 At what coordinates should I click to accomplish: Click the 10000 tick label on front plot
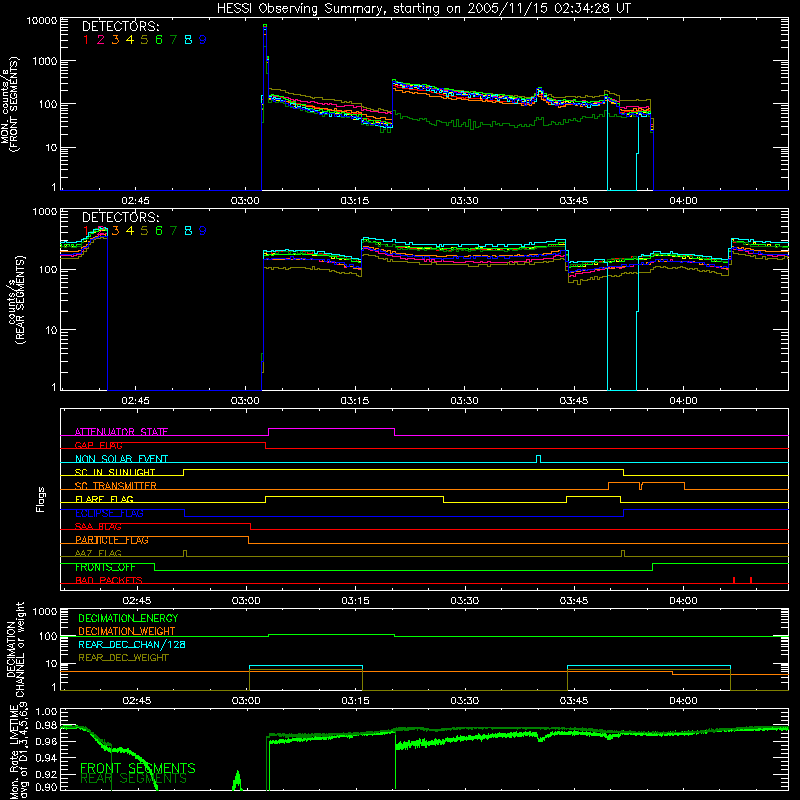[42, 21]
